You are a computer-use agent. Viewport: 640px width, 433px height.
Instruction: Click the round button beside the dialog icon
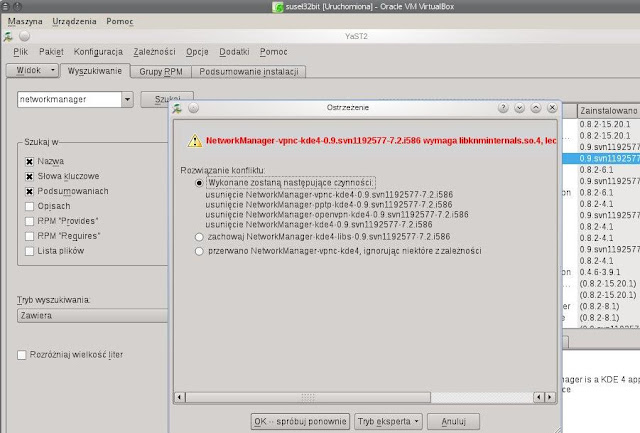pyautogui.click(x=193, y=108)
